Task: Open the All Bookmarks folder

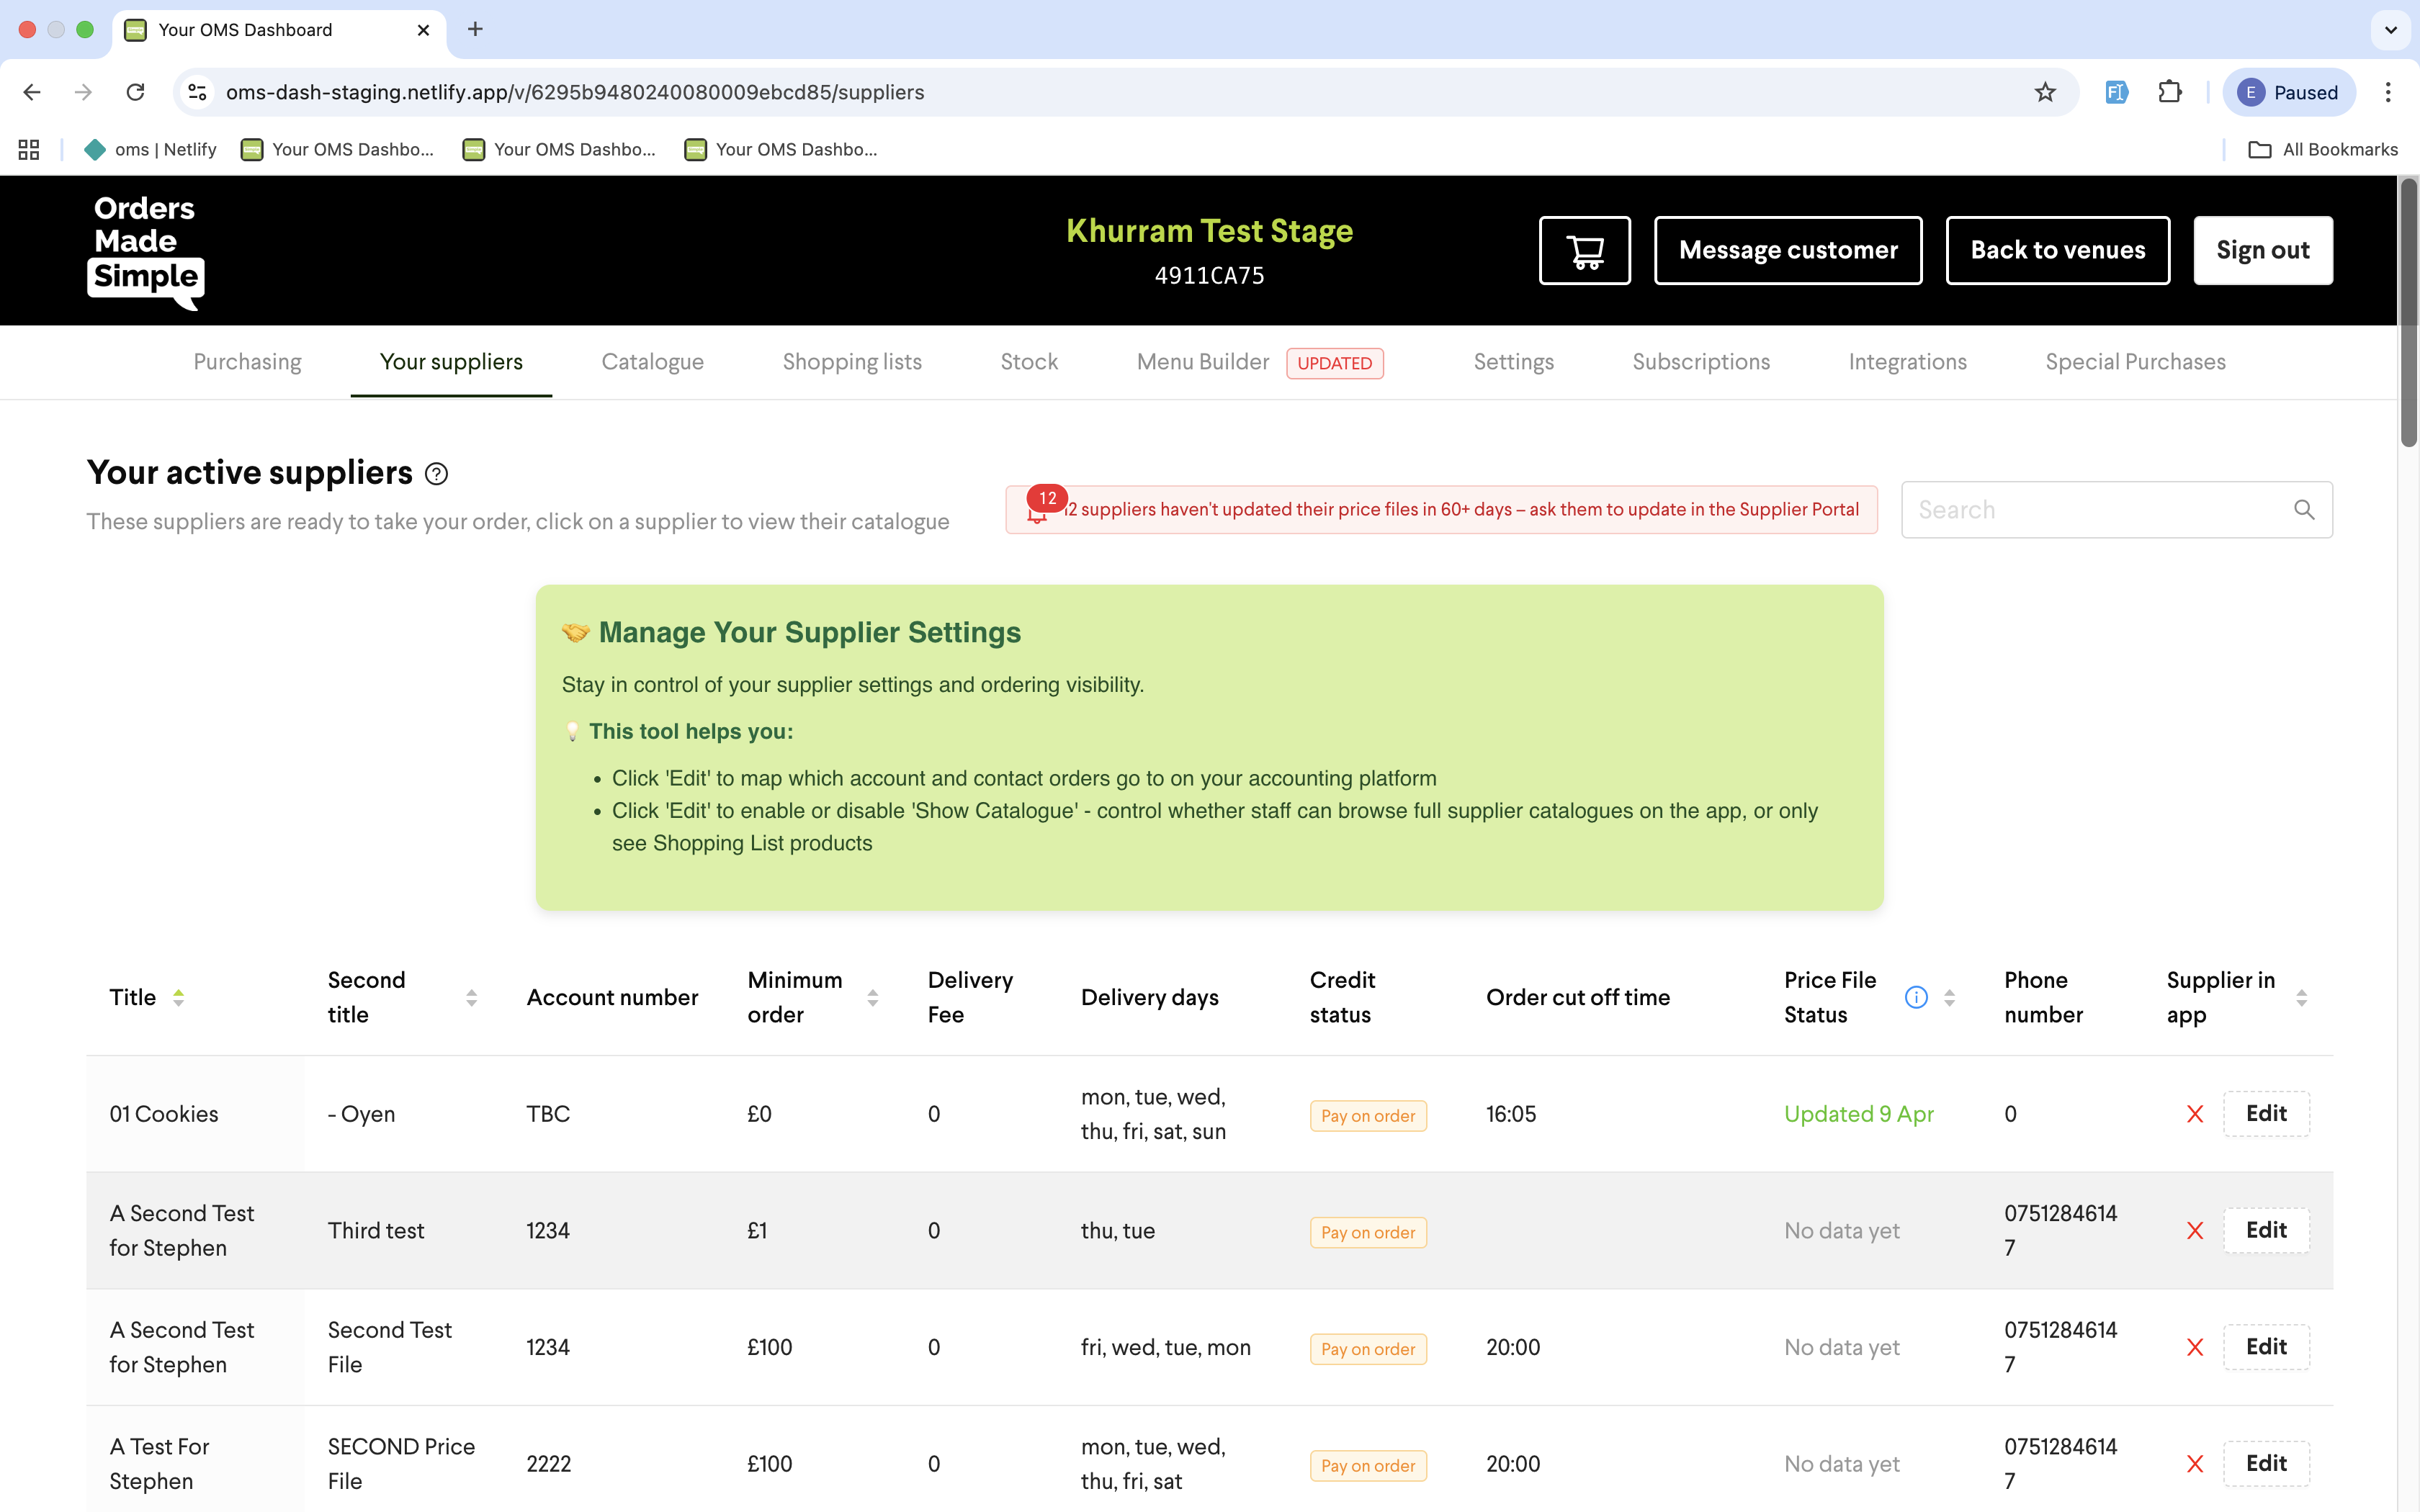Action: point(2323,149)
